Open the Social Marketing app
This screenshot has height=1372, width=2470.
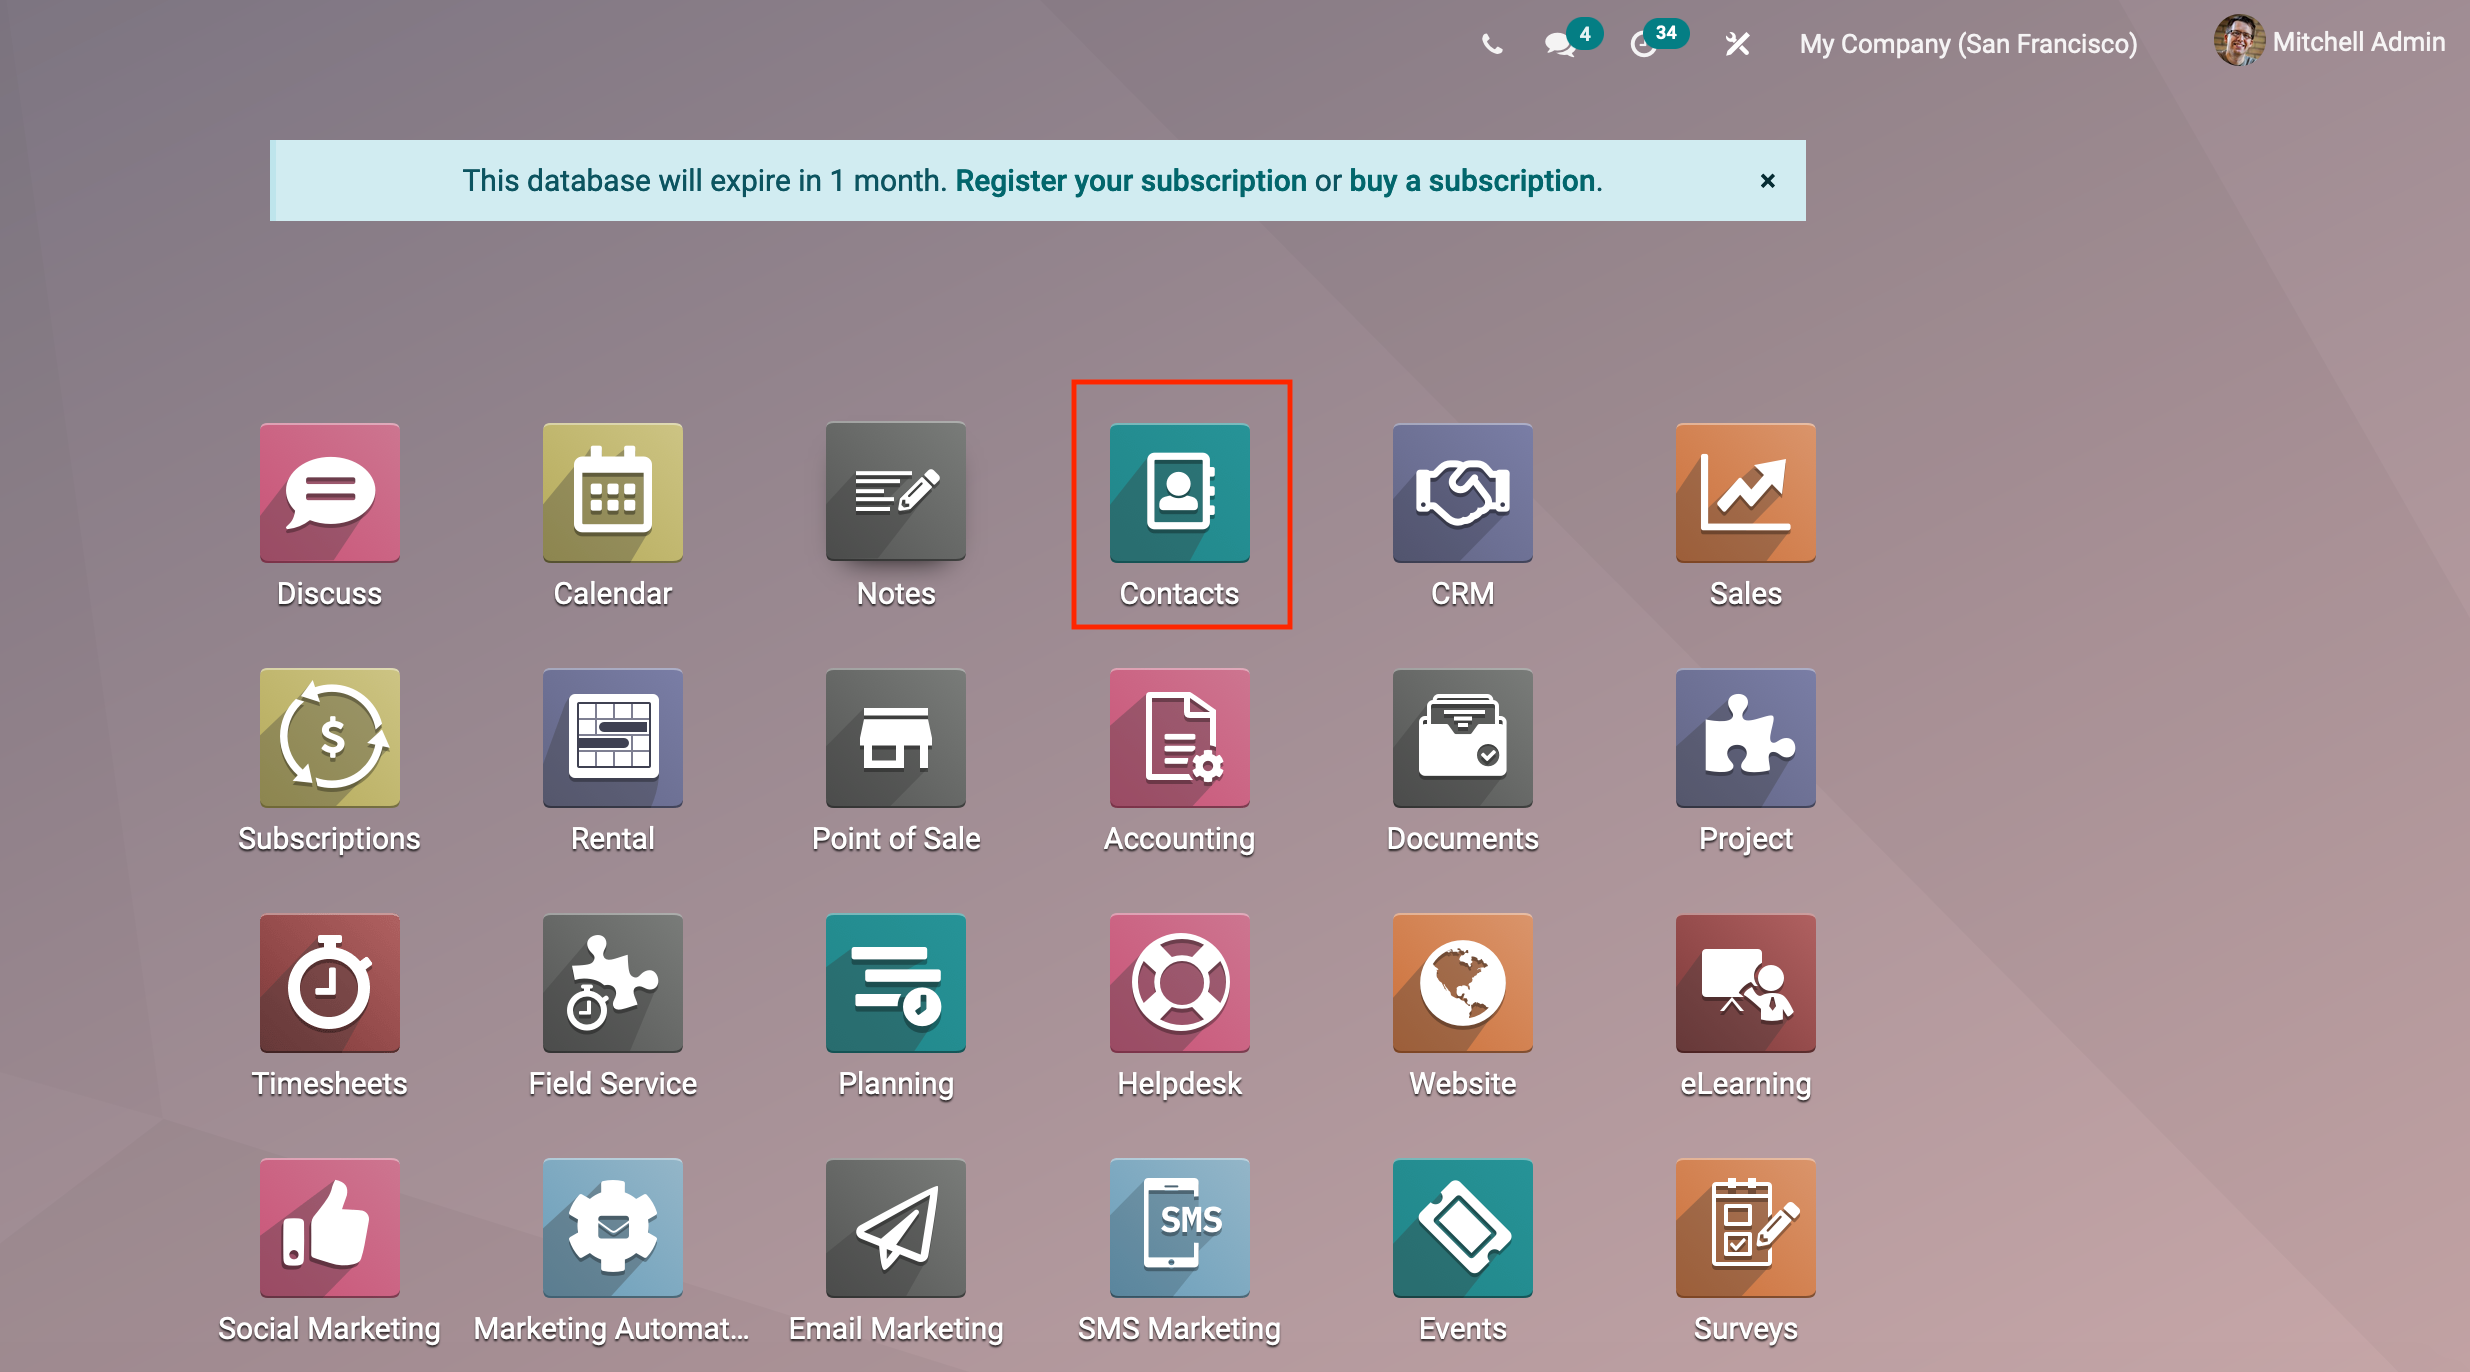point(329,1228)
